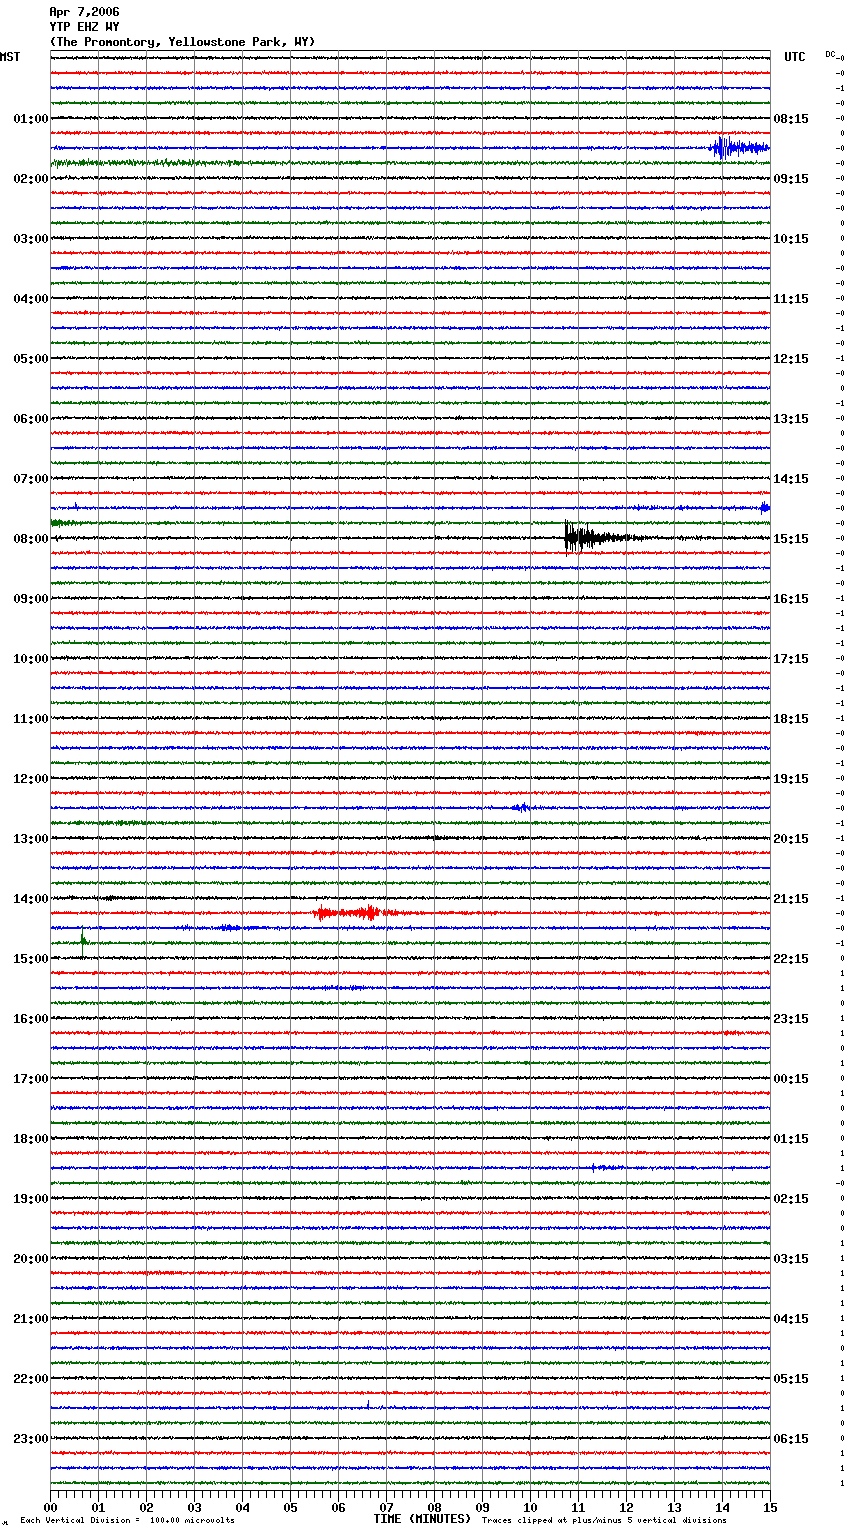Click 'Traces clipped at plus/minus 5 vertical divisions'
Screen dimensions: 850x1534
[x=604, y=1521]
